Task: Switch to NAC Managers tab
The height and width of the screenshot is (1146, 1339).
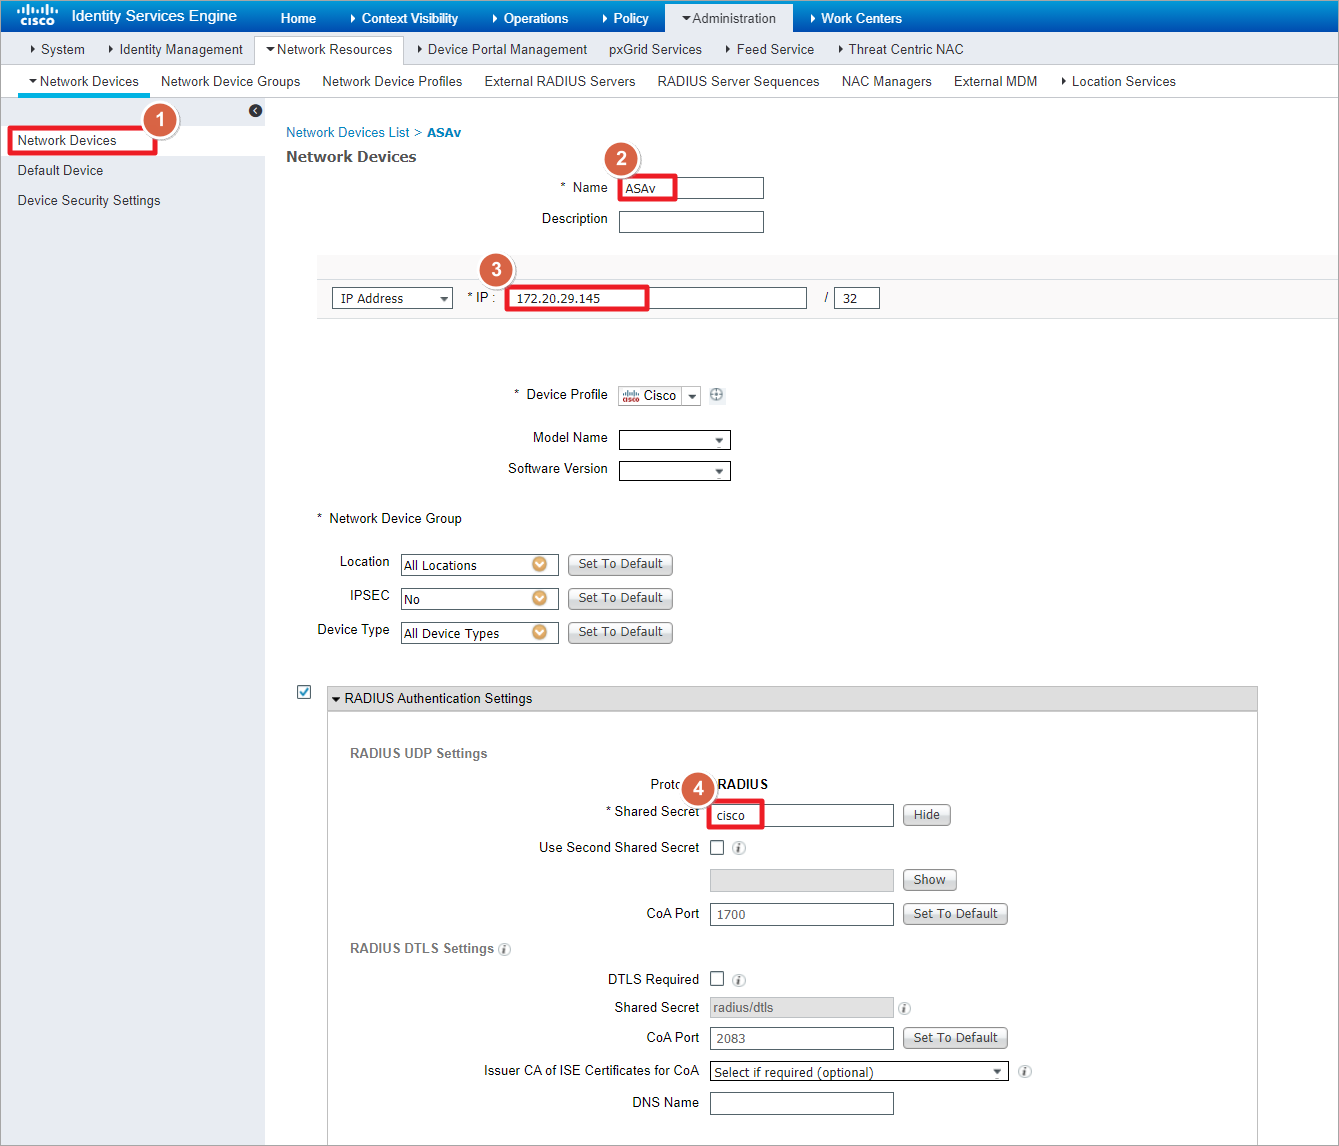Action: [x=886, y=81]
